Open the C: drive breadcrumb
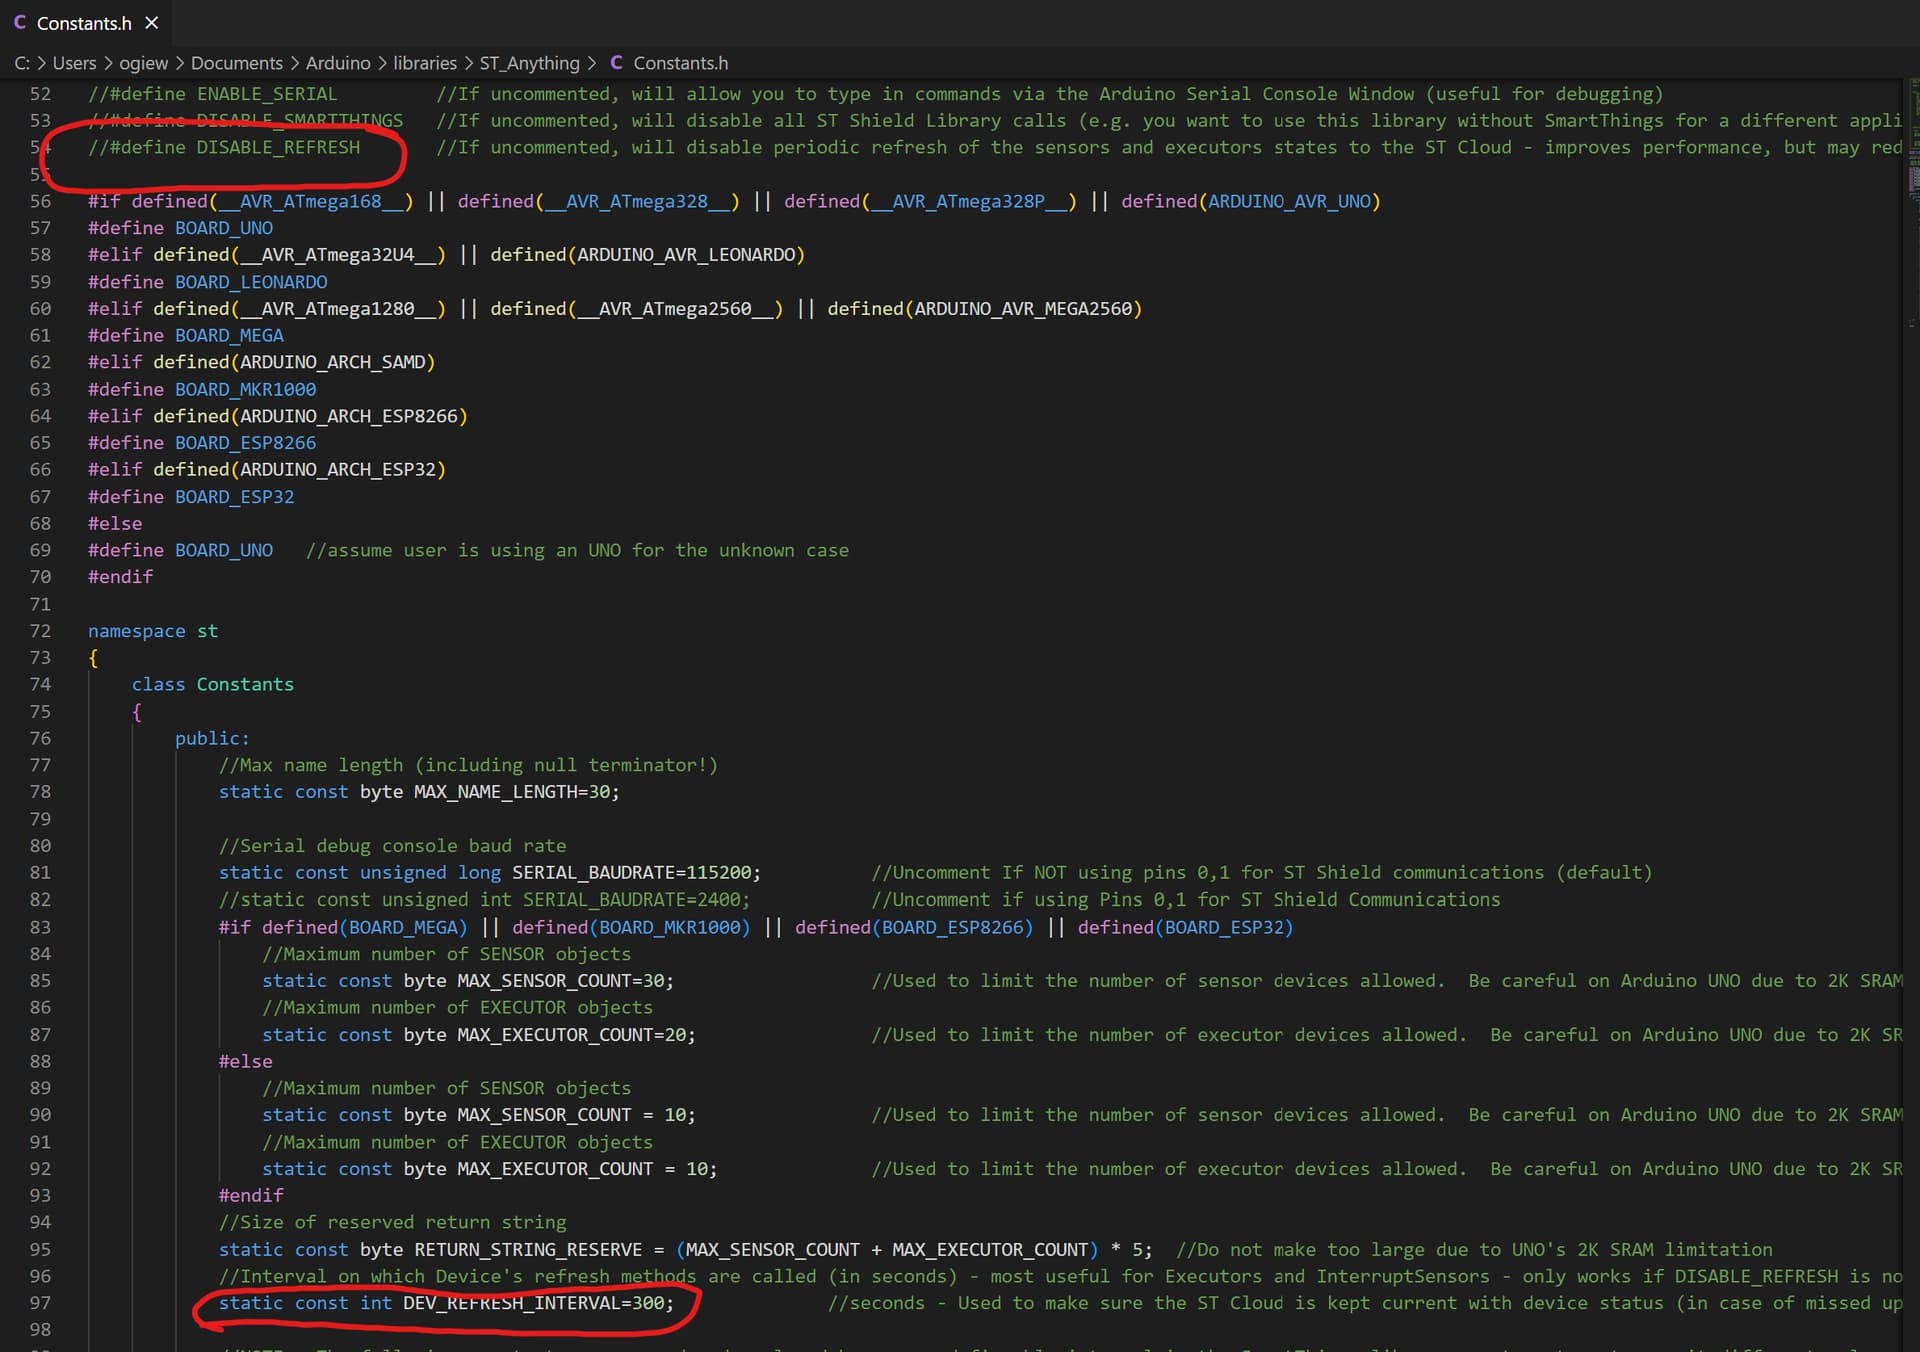The width and height of the screenshot is (1920, 1352). click(21, 63)
